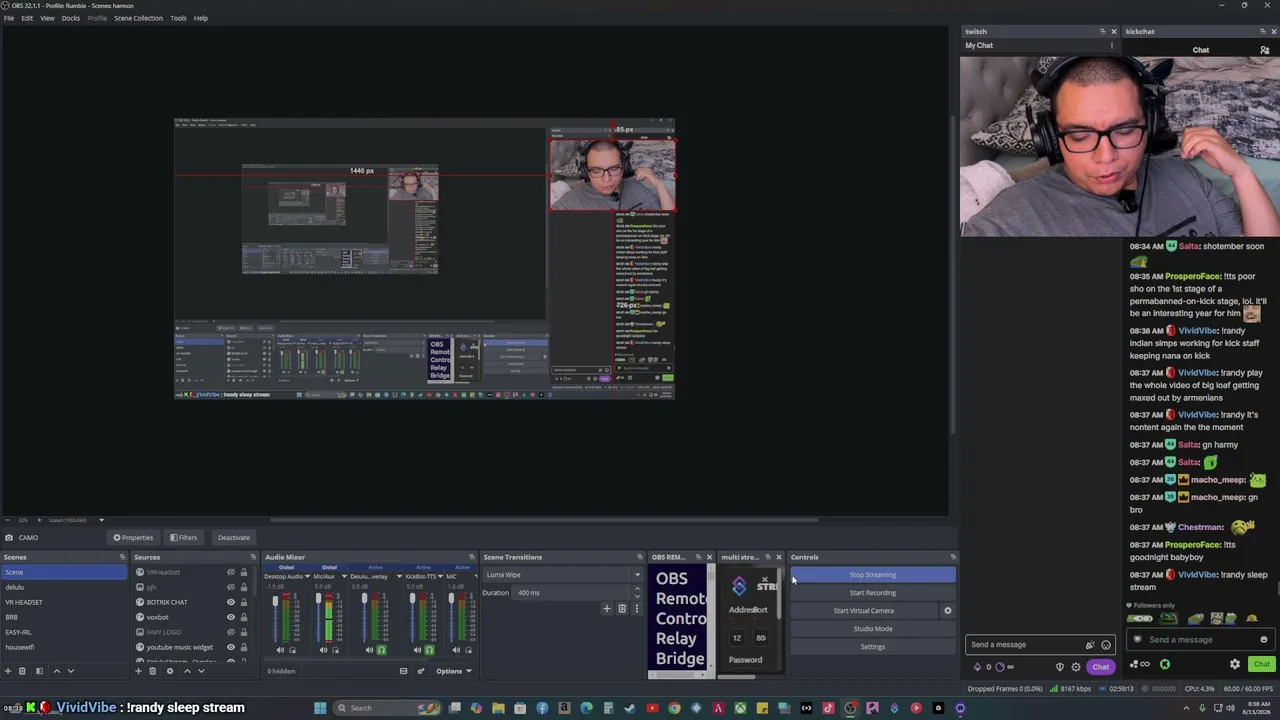Remove scene transition with the trash icon

(x=621, y=609)
